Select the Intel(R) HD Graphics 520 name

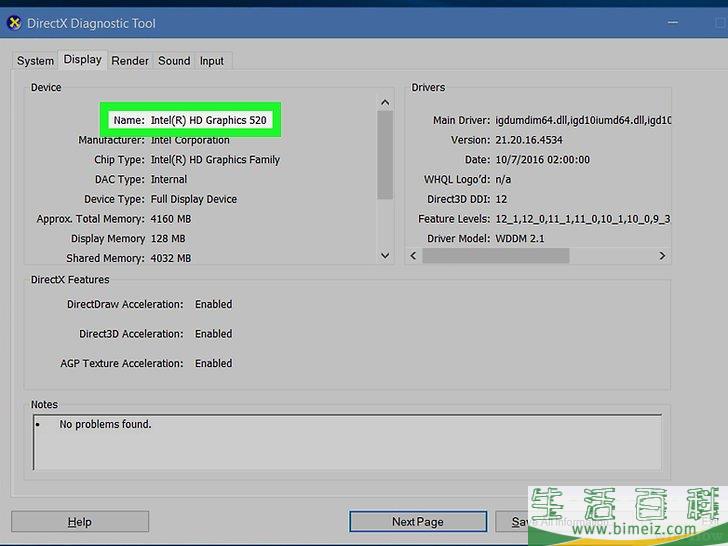click(208, 120)
